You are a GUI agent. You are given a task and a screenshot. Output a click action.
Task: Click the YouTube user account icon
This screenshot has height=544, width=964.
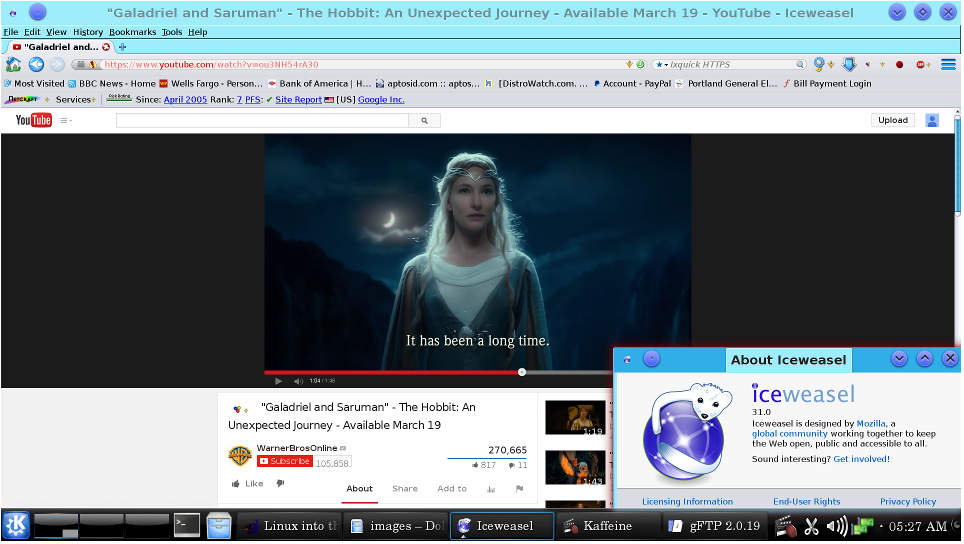tap(932, 120)
